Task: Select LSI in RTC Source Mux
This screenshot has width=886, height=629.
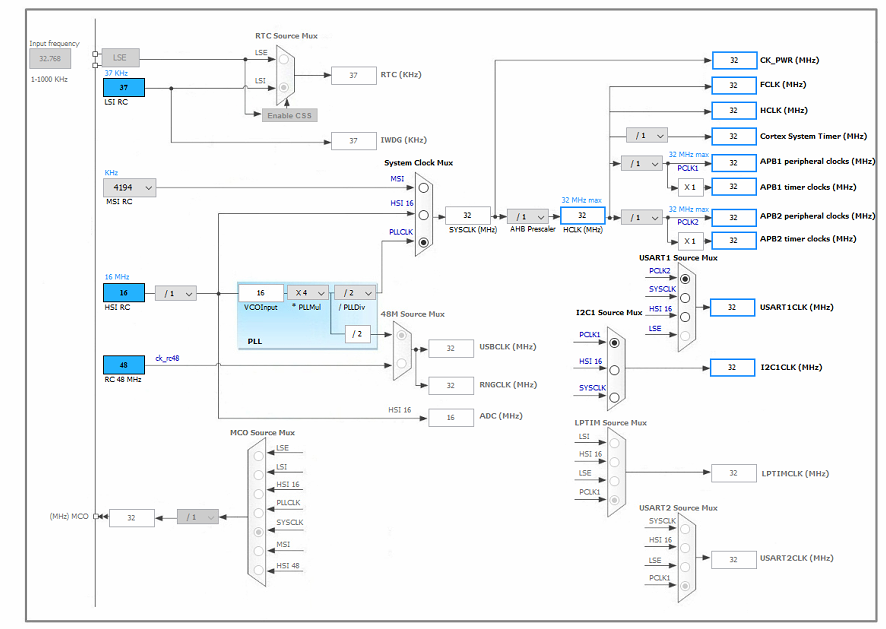Action: (284, 88)
